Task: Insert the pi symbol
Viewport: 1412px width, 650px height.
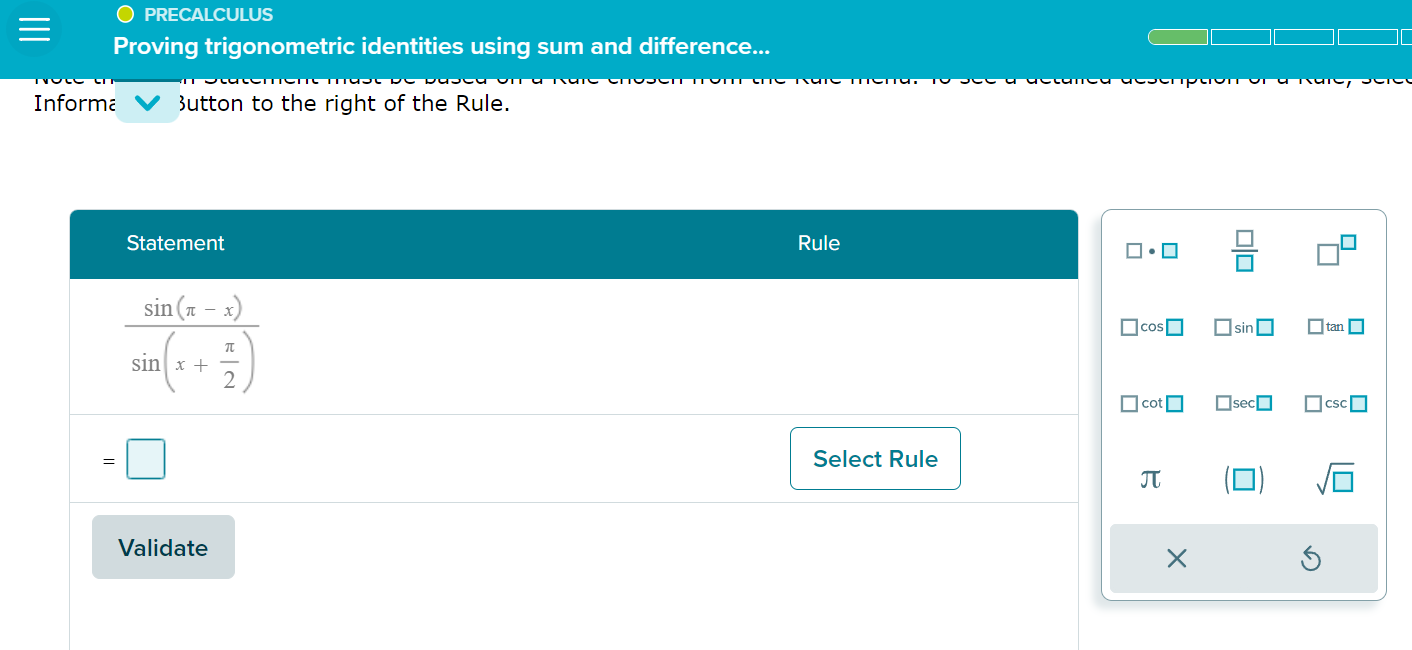Action: pyautogui.click(x=1151, y=479)
